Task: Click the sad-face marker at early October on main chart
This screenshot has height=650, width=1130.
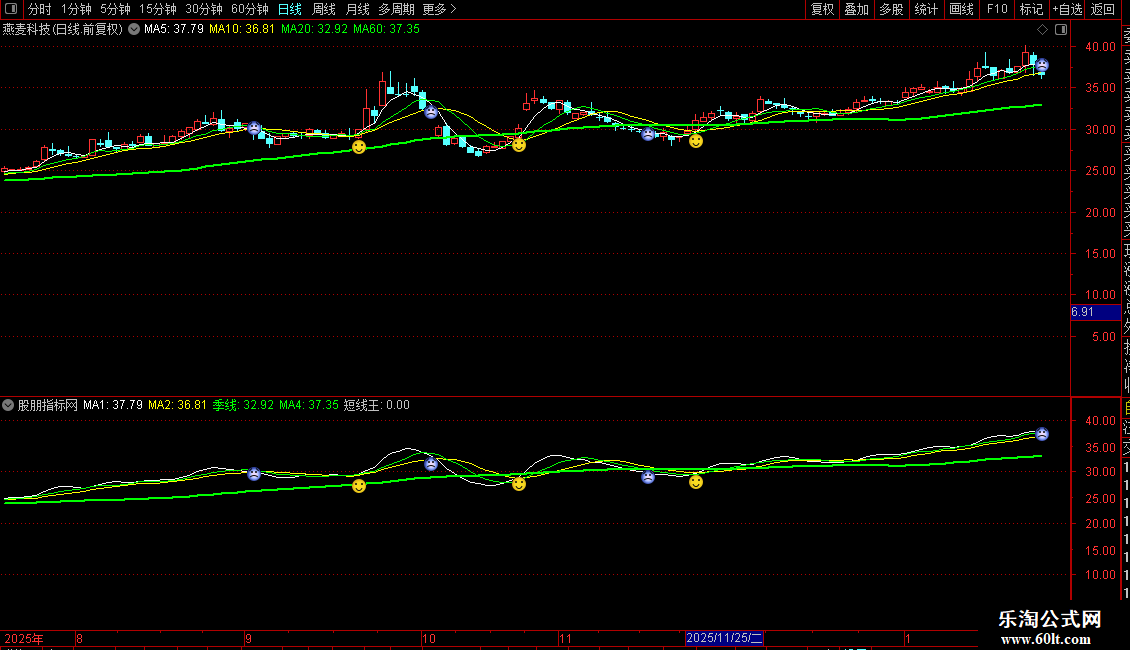Action: [431, 112]
